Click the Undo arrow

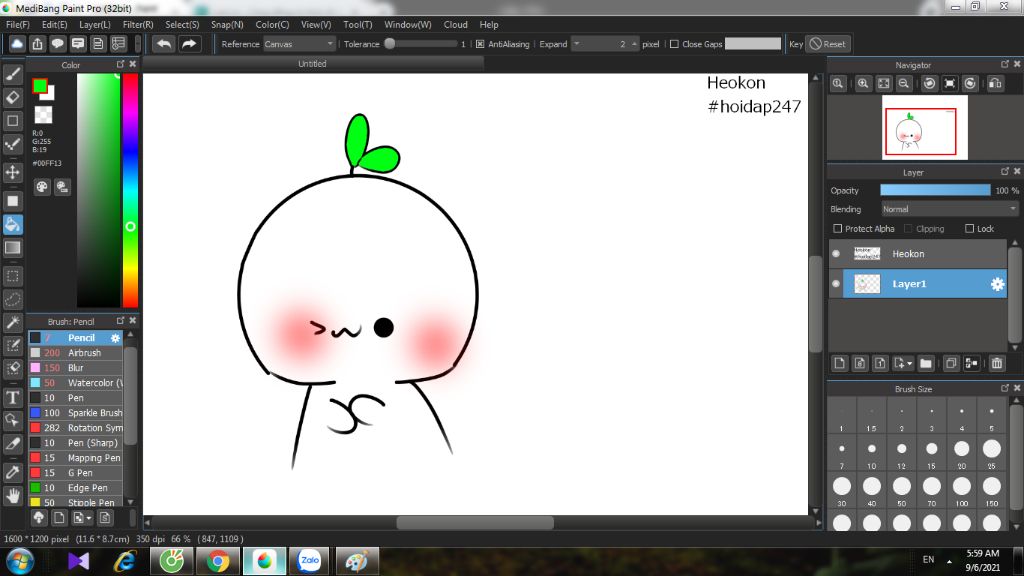coord(164,44)
